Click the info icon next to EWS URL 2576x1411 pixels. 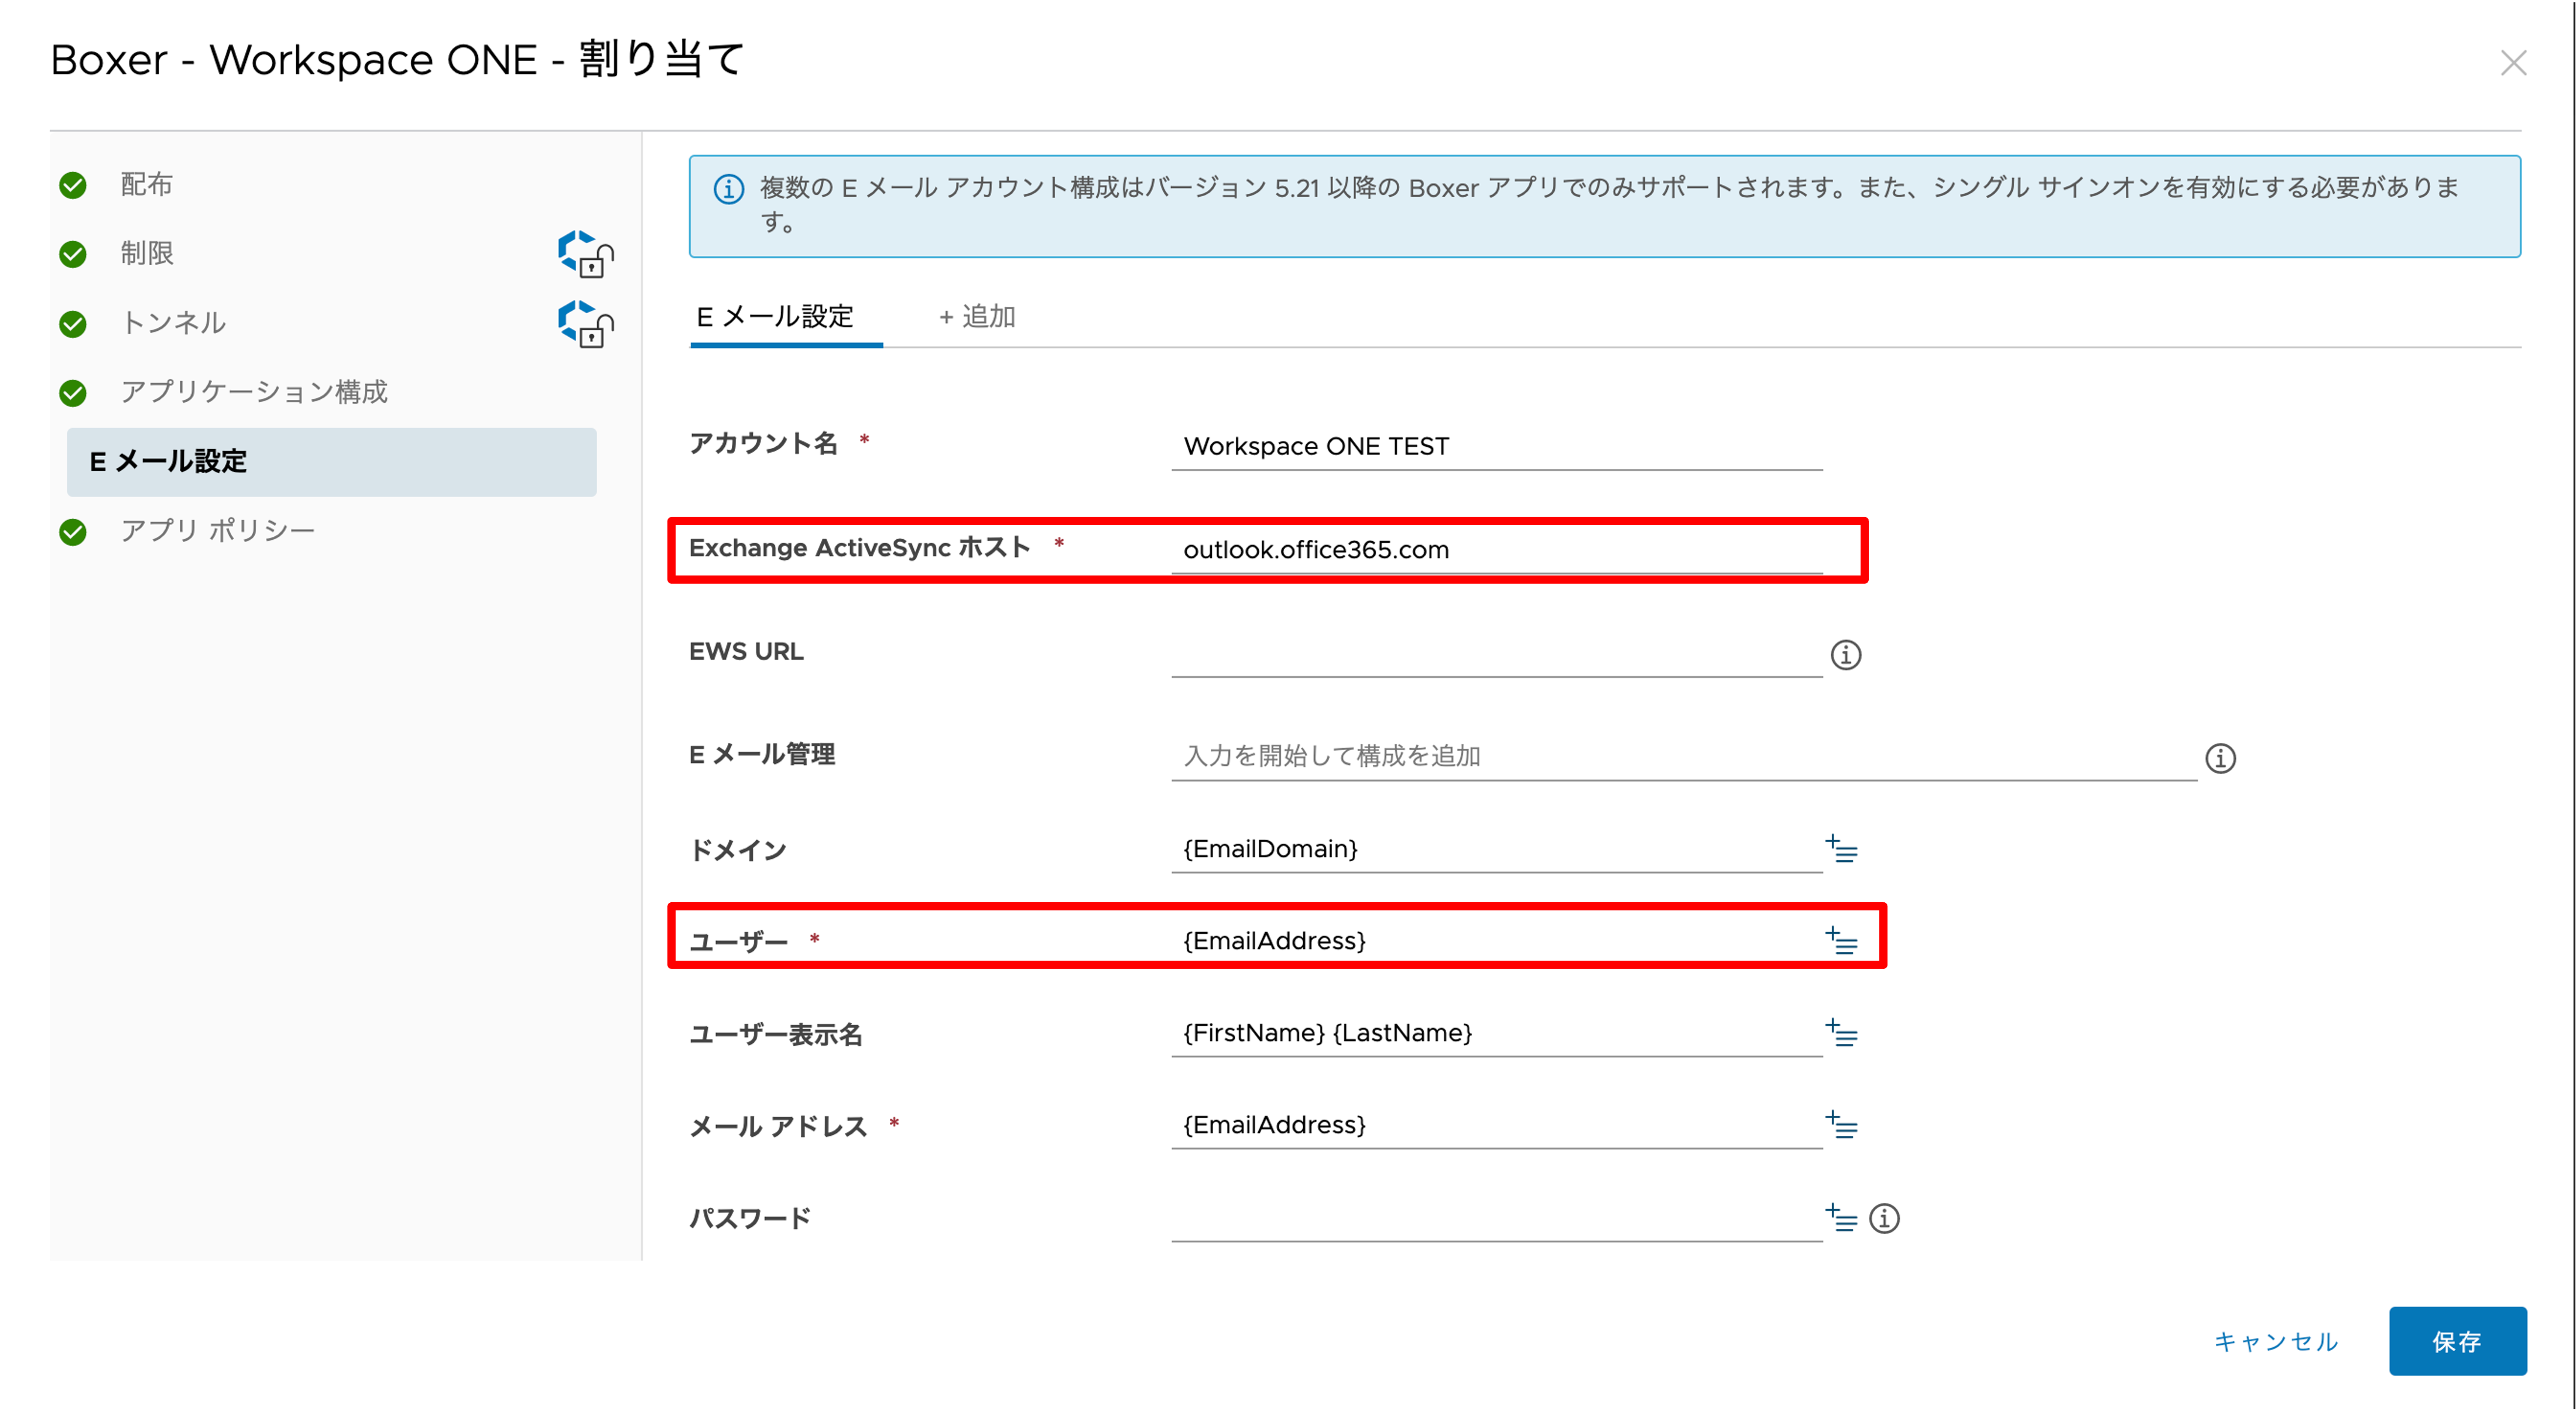(1846, 655)
